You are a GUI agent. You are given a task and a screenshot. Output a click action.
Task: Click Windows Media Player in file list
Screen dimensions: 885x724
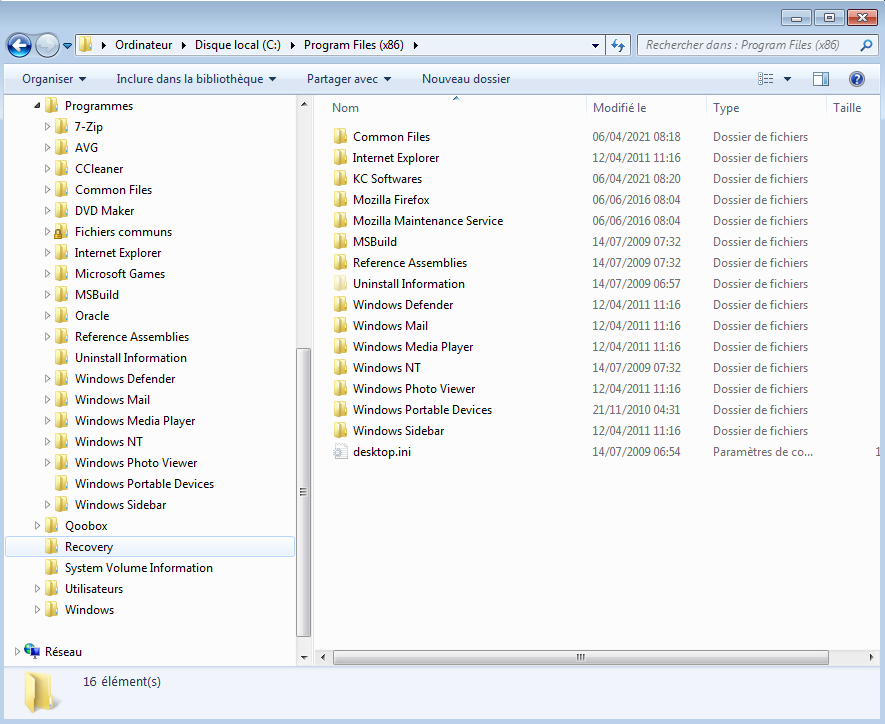click(x=413, y=346)
